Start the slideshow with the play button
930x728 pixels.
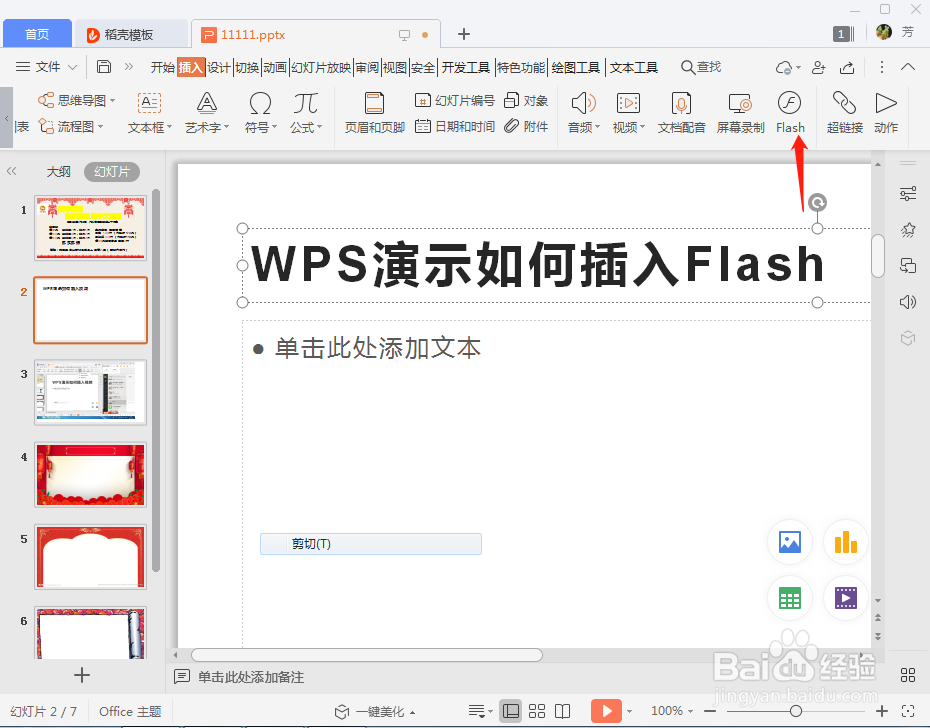[606, 711]
